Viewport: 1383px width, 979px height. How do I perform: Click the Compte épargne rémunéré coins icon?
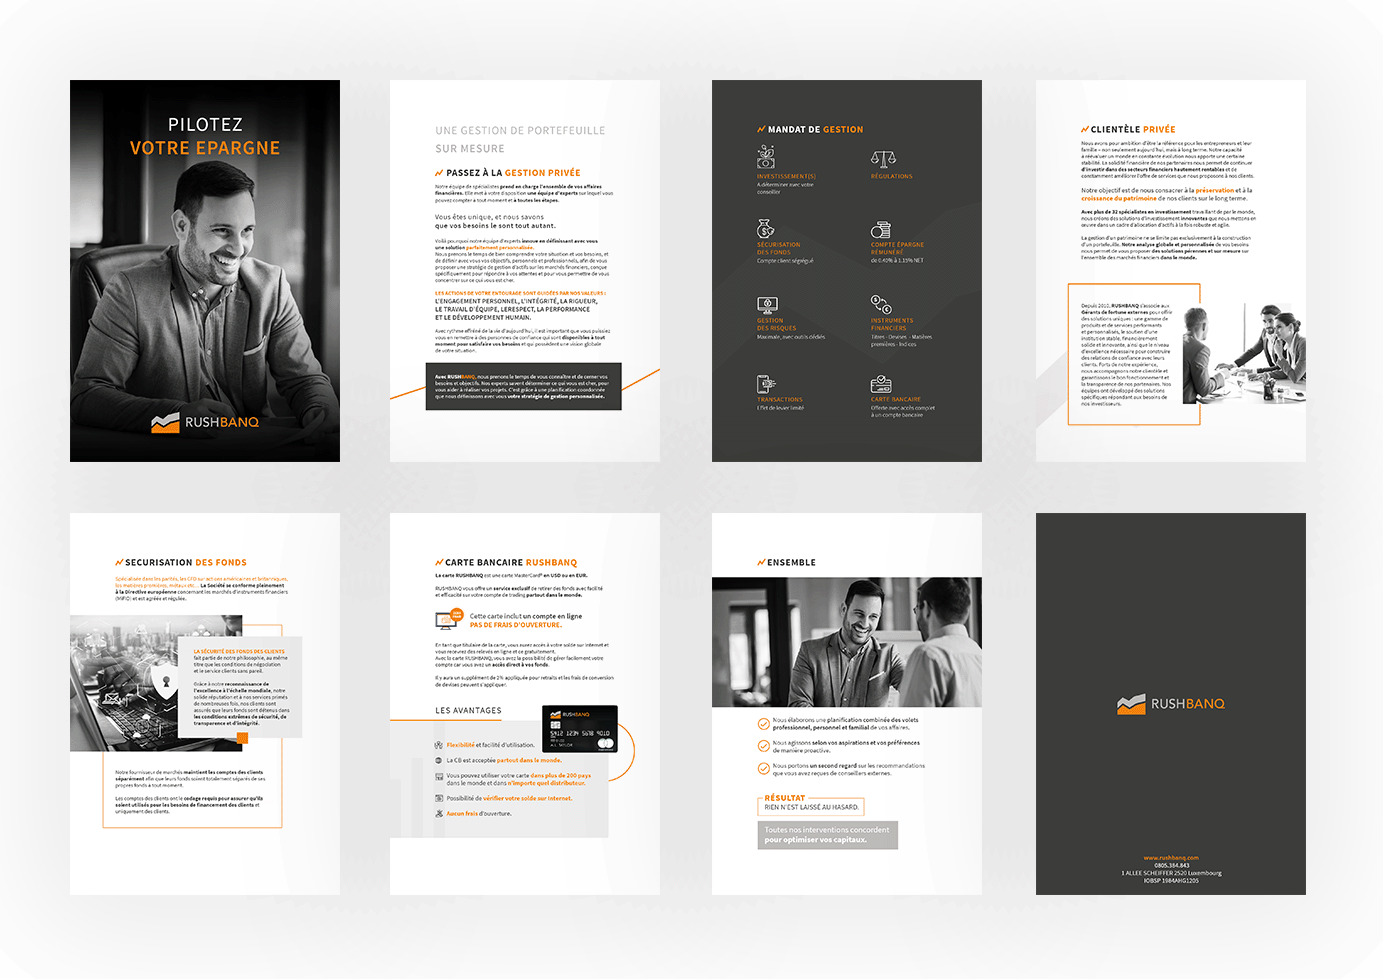[x=880, y=230]
